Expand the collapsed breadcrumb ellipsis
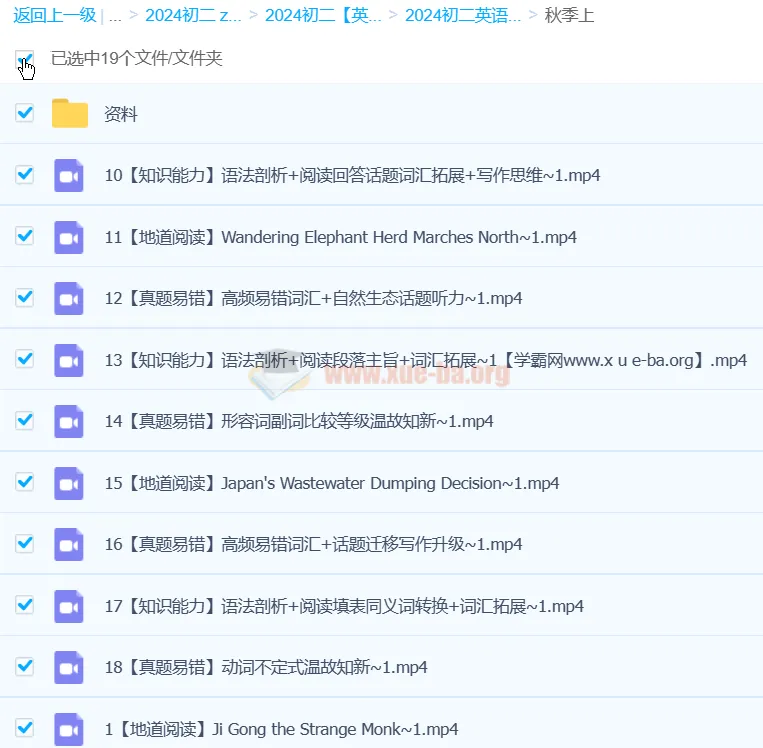763x748 pixels. click(x=116, y=16)
